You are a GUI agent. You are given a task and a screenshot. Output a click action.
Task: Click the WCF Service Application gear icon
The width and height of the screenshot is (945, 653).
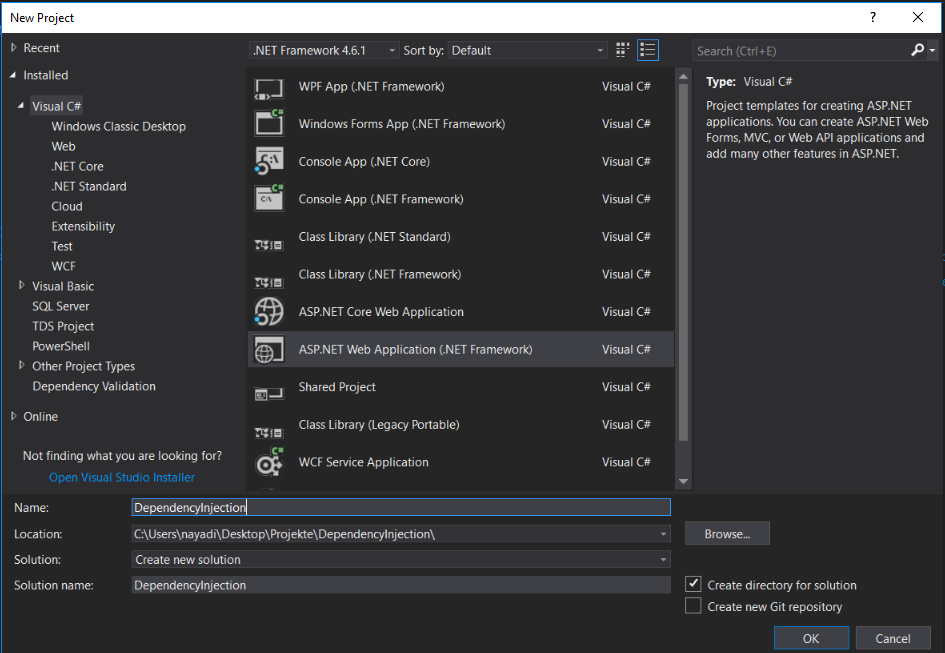(269, 462)
